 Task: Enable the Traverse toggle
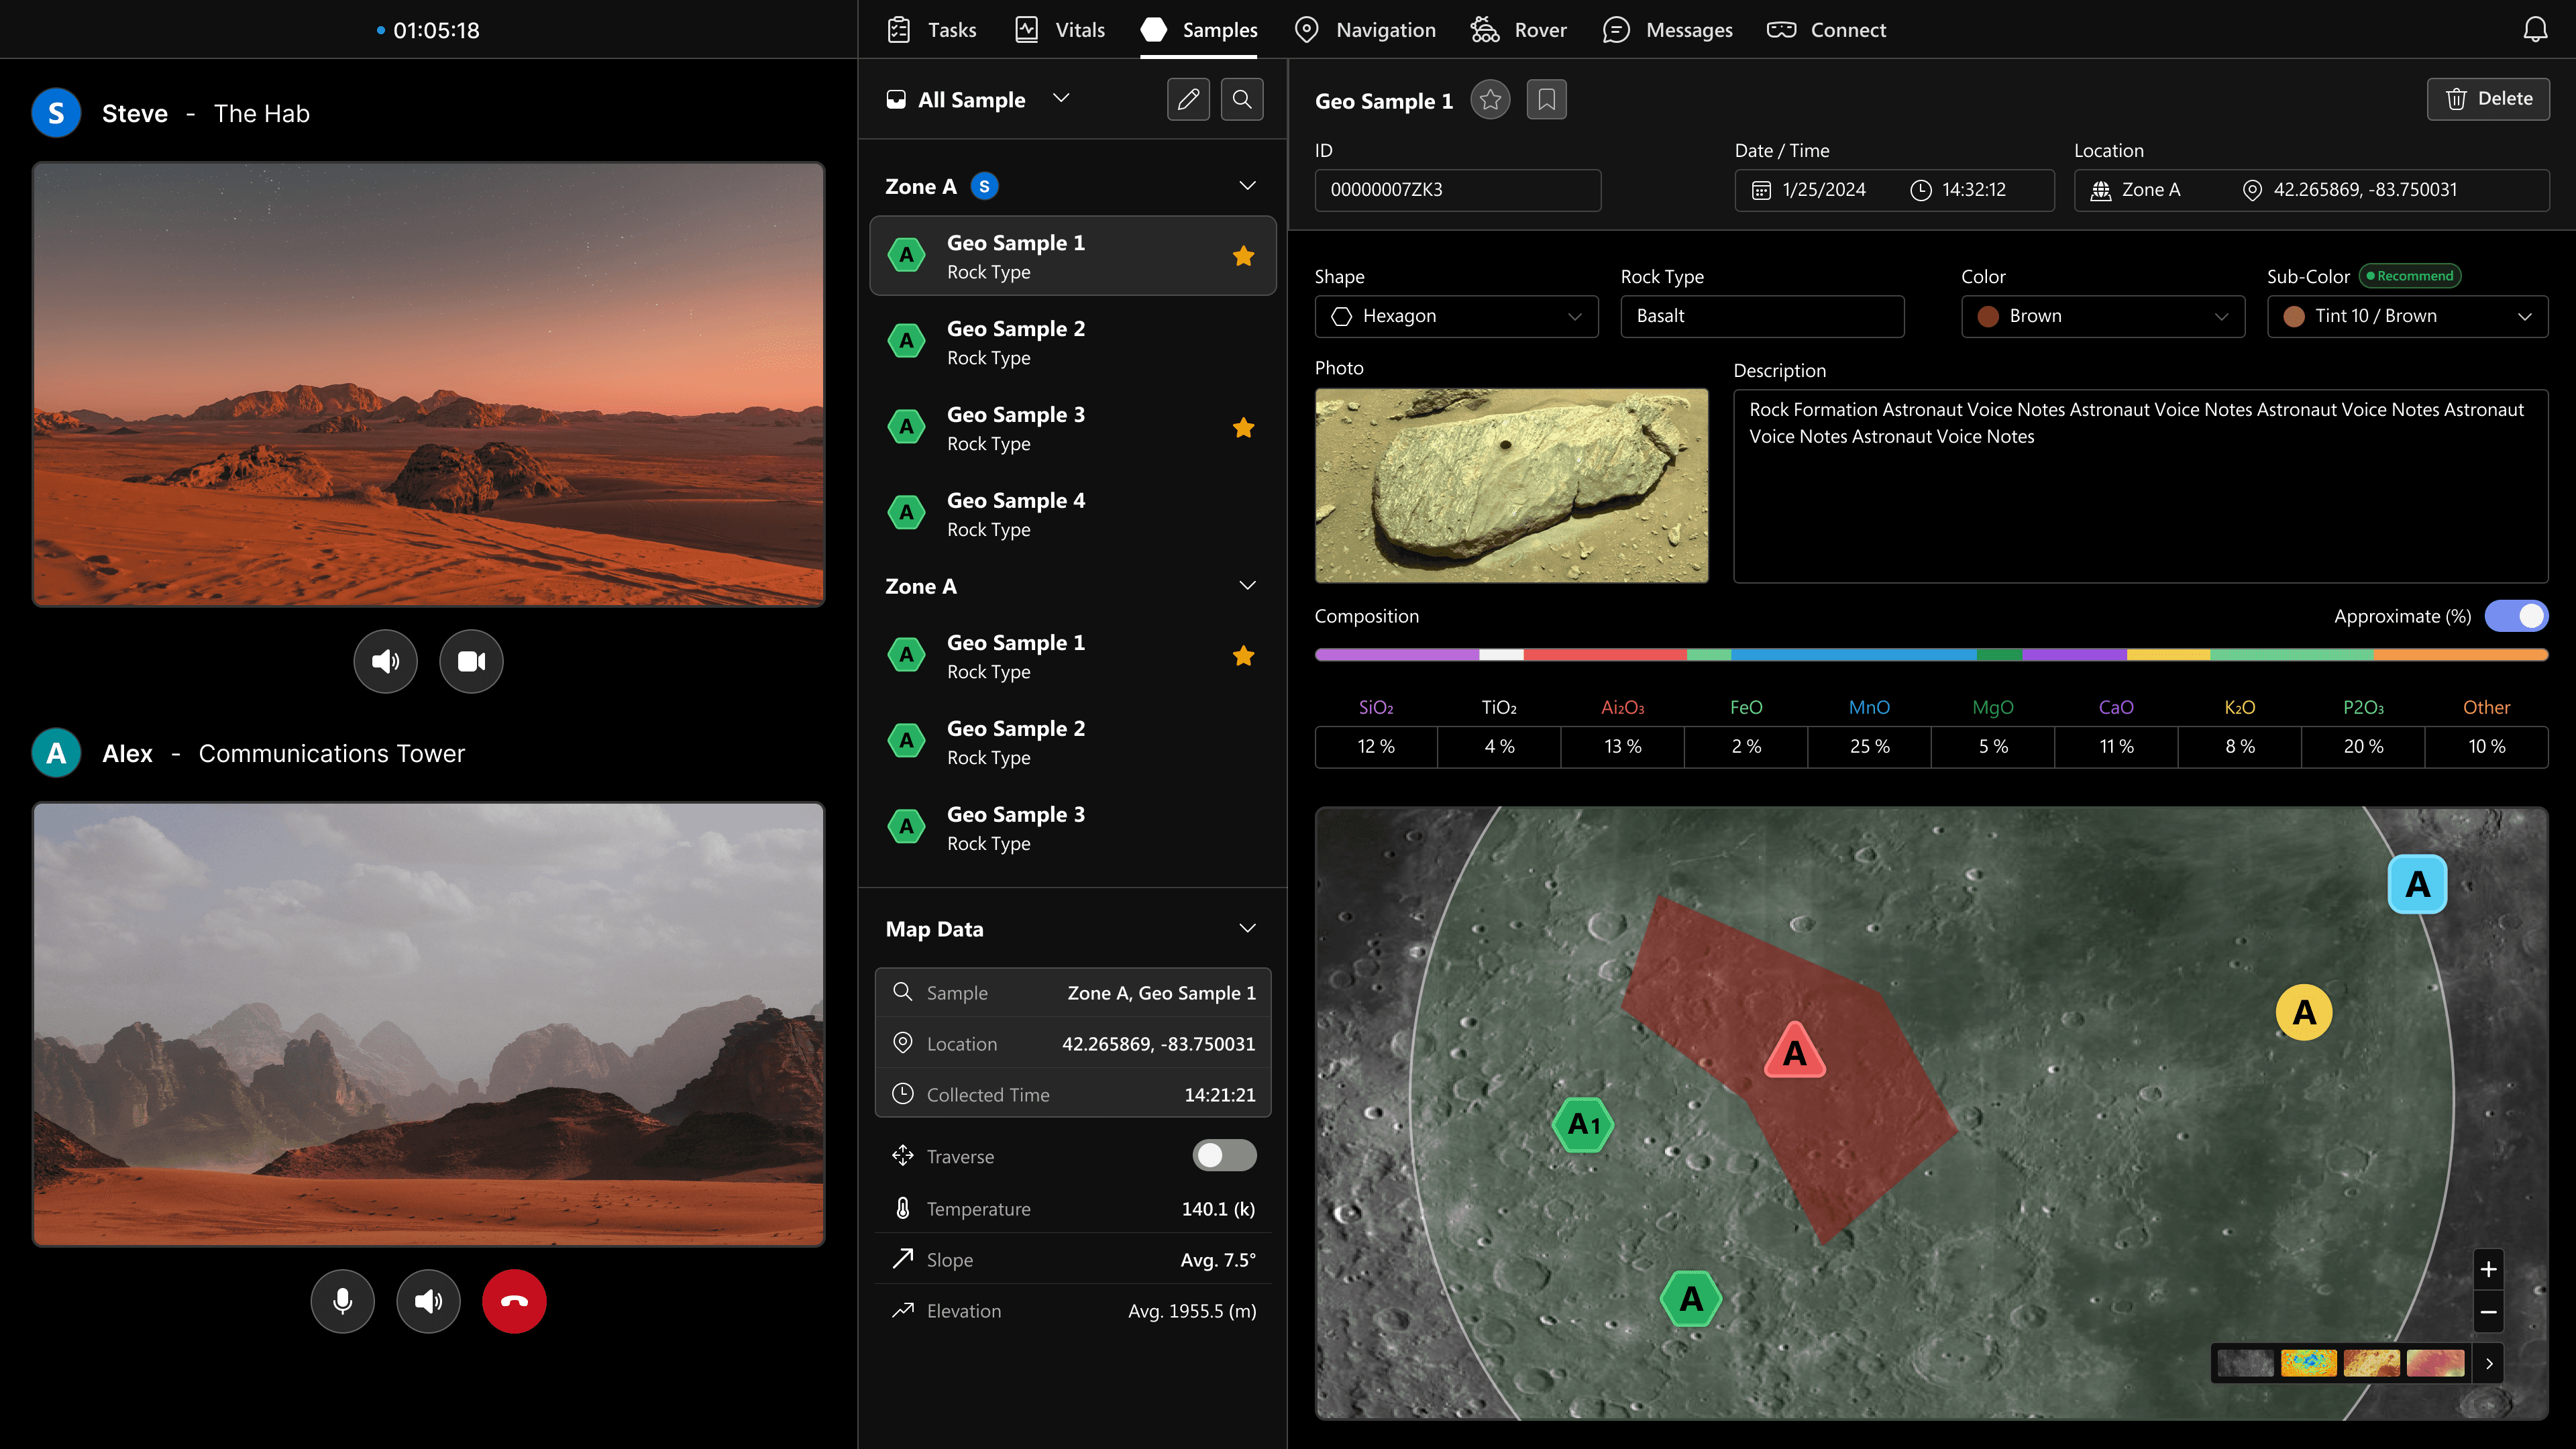pos(1224,1156)
